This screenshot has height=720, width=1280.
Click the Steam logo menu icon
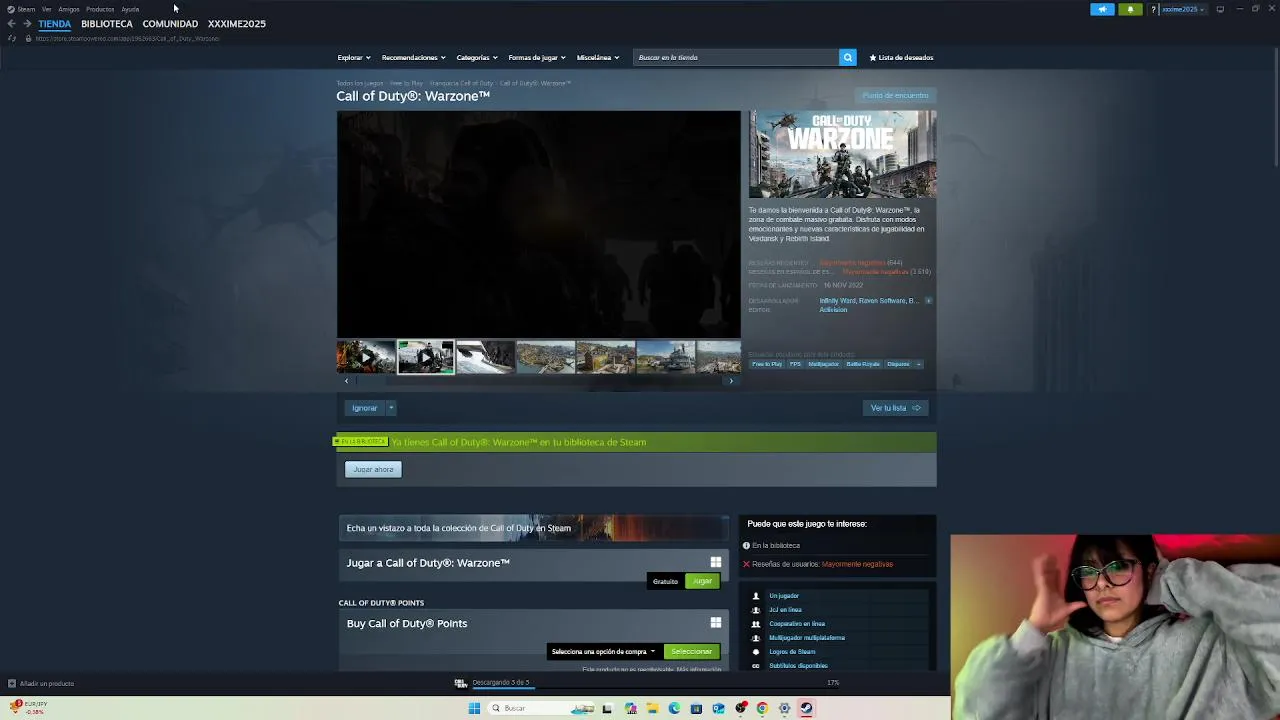(x=11, y=9)
